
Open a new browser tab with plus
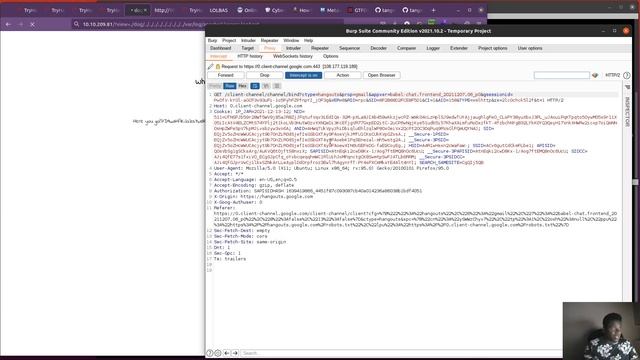[x=433, y=10]
